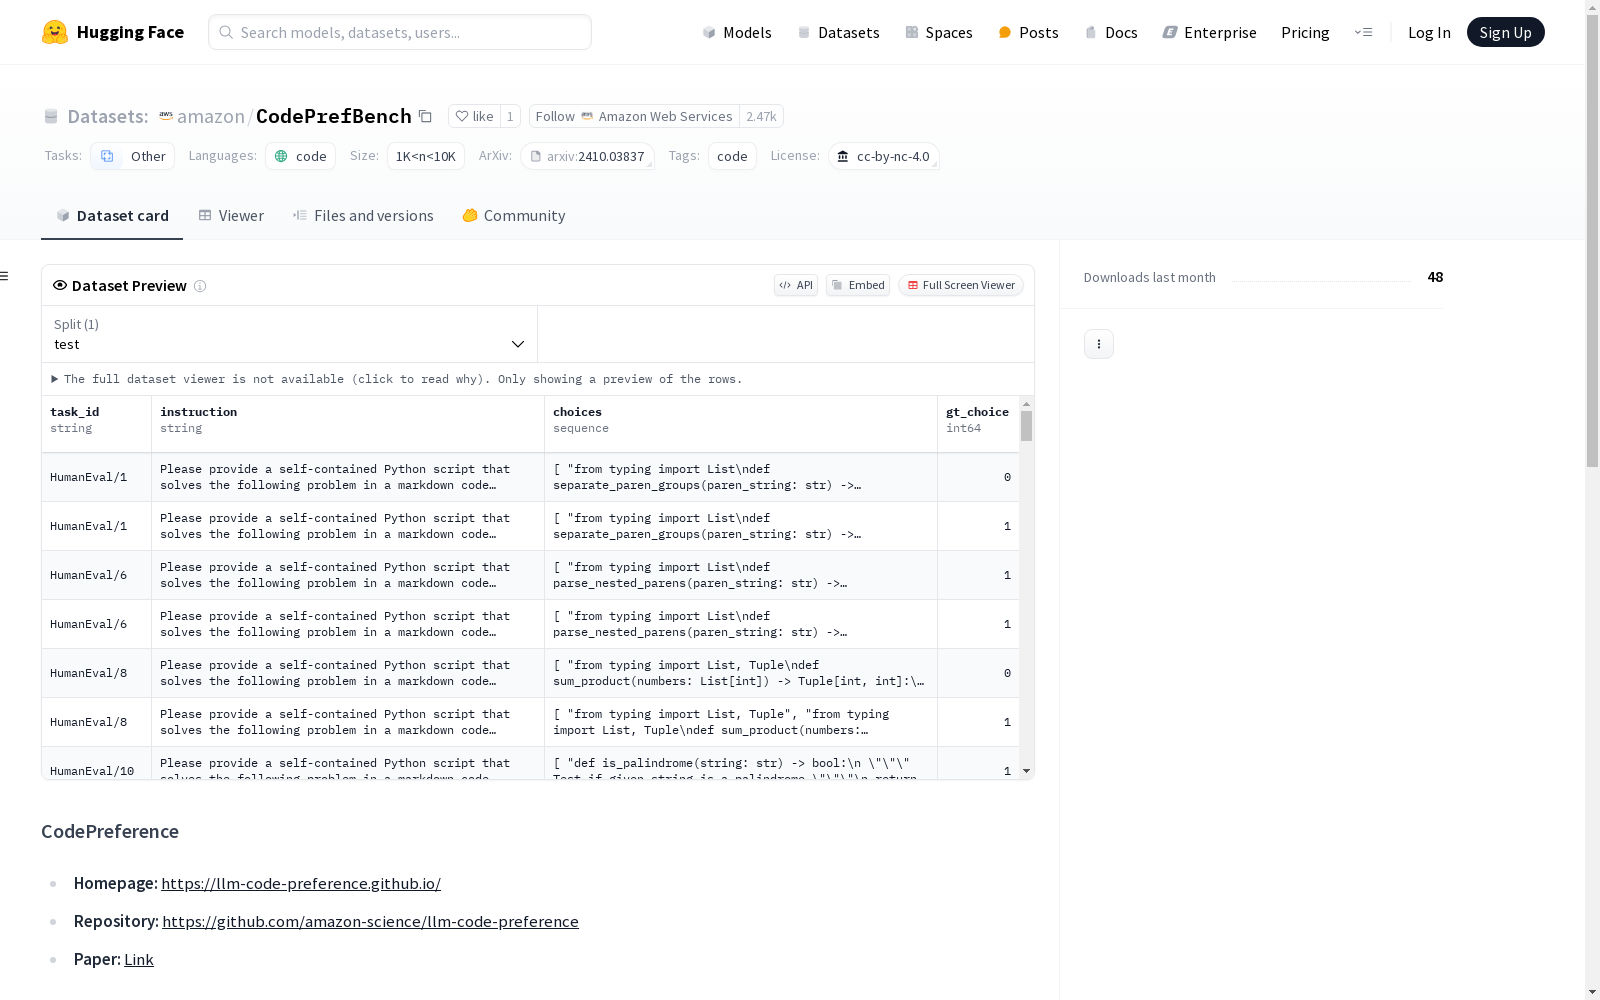The image size is (1600, 1000).
Task: Open the Full Screen Viewer
Action: pos(961,285)
